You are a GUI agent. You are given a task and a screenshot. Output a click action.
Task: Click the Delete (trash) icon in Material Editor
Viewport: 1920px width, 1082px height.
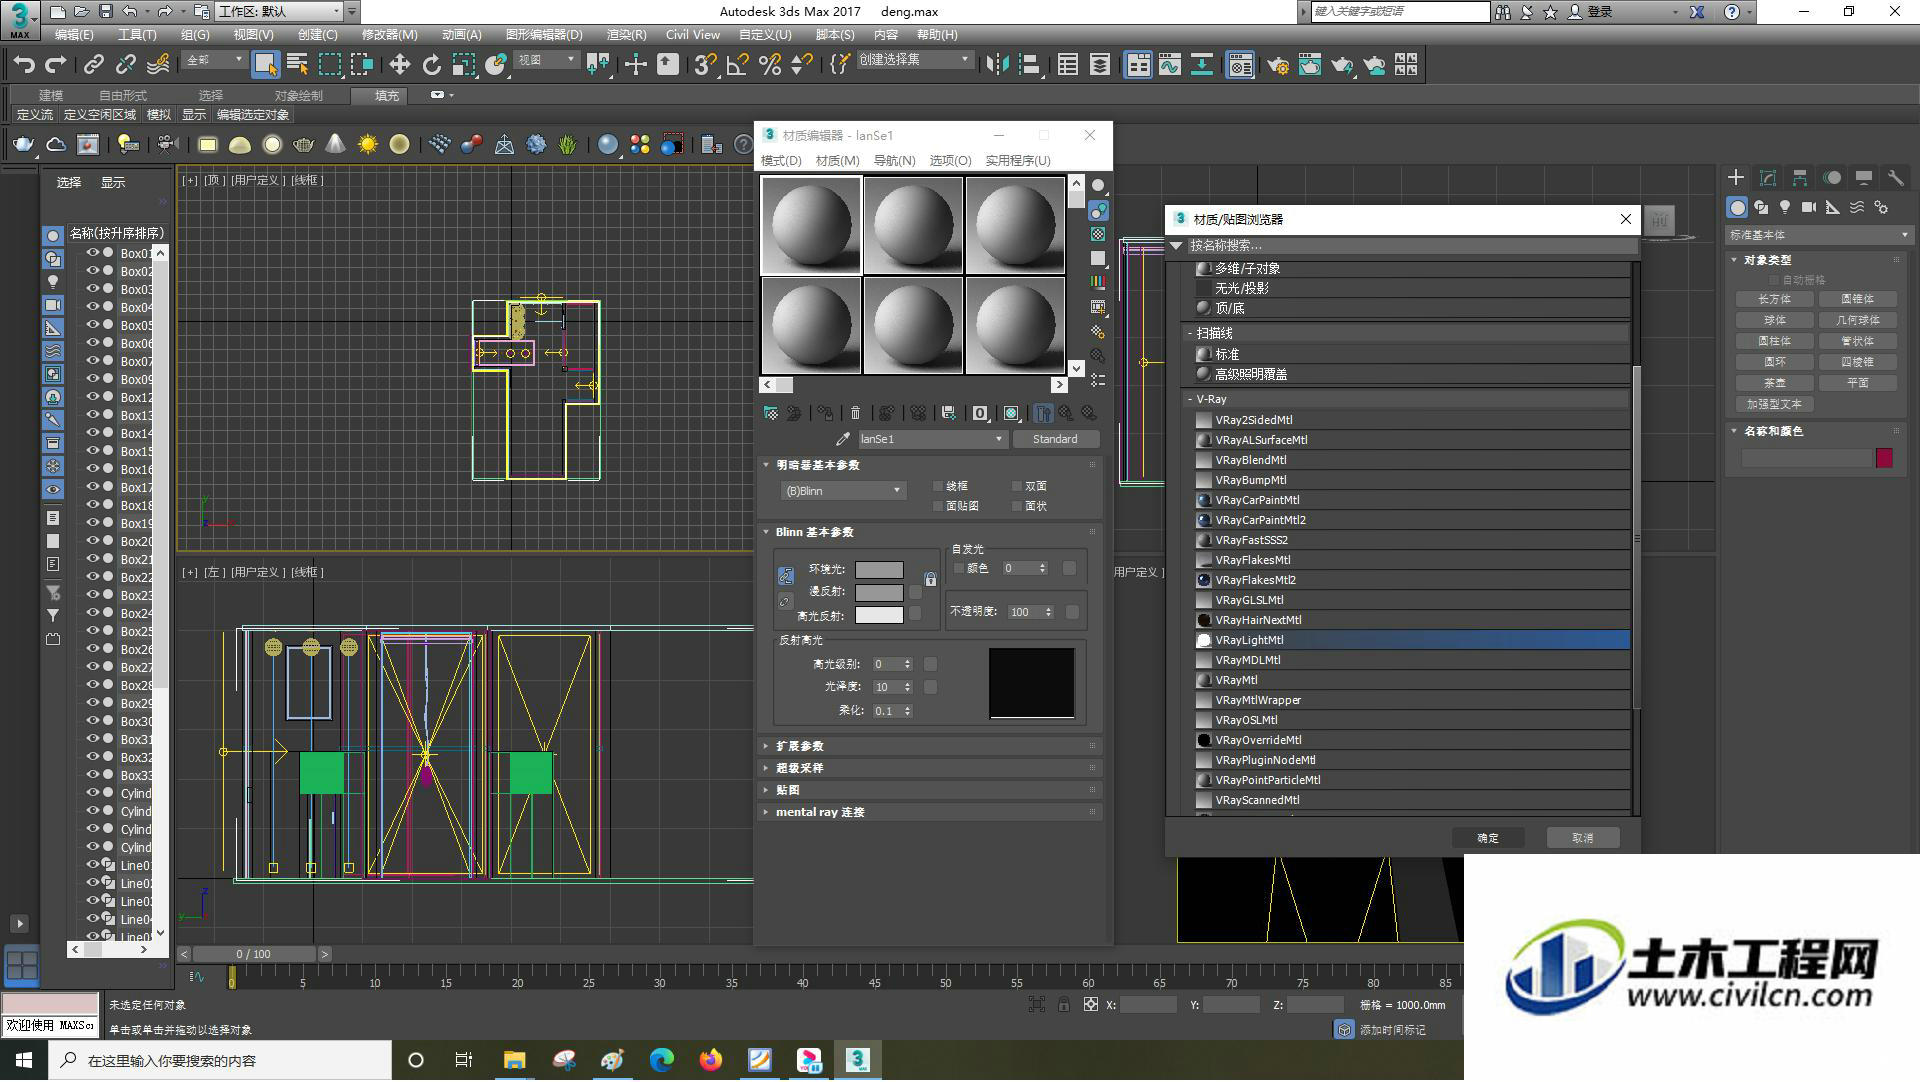point(855,413)
